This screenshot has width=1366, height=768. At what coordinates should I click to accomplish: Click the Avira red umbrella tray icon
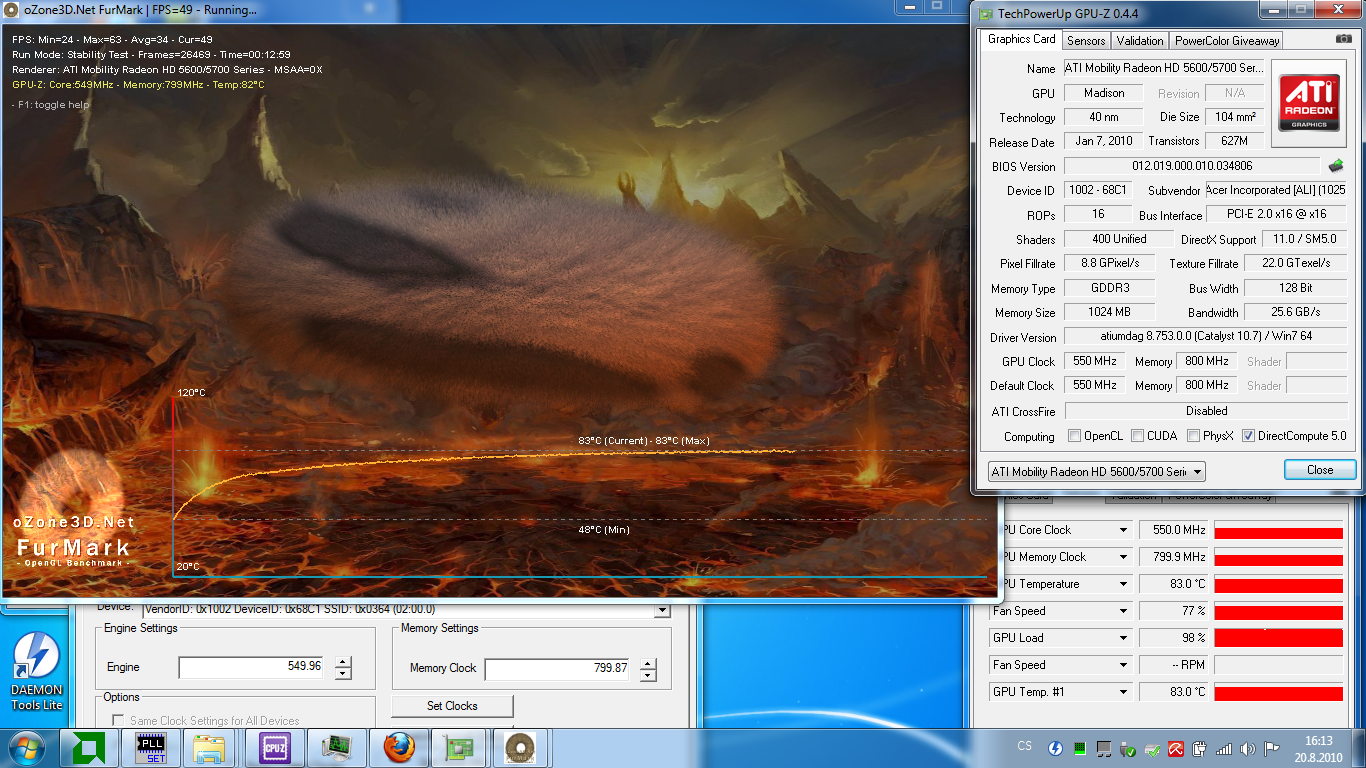(x=1177, y=748)
